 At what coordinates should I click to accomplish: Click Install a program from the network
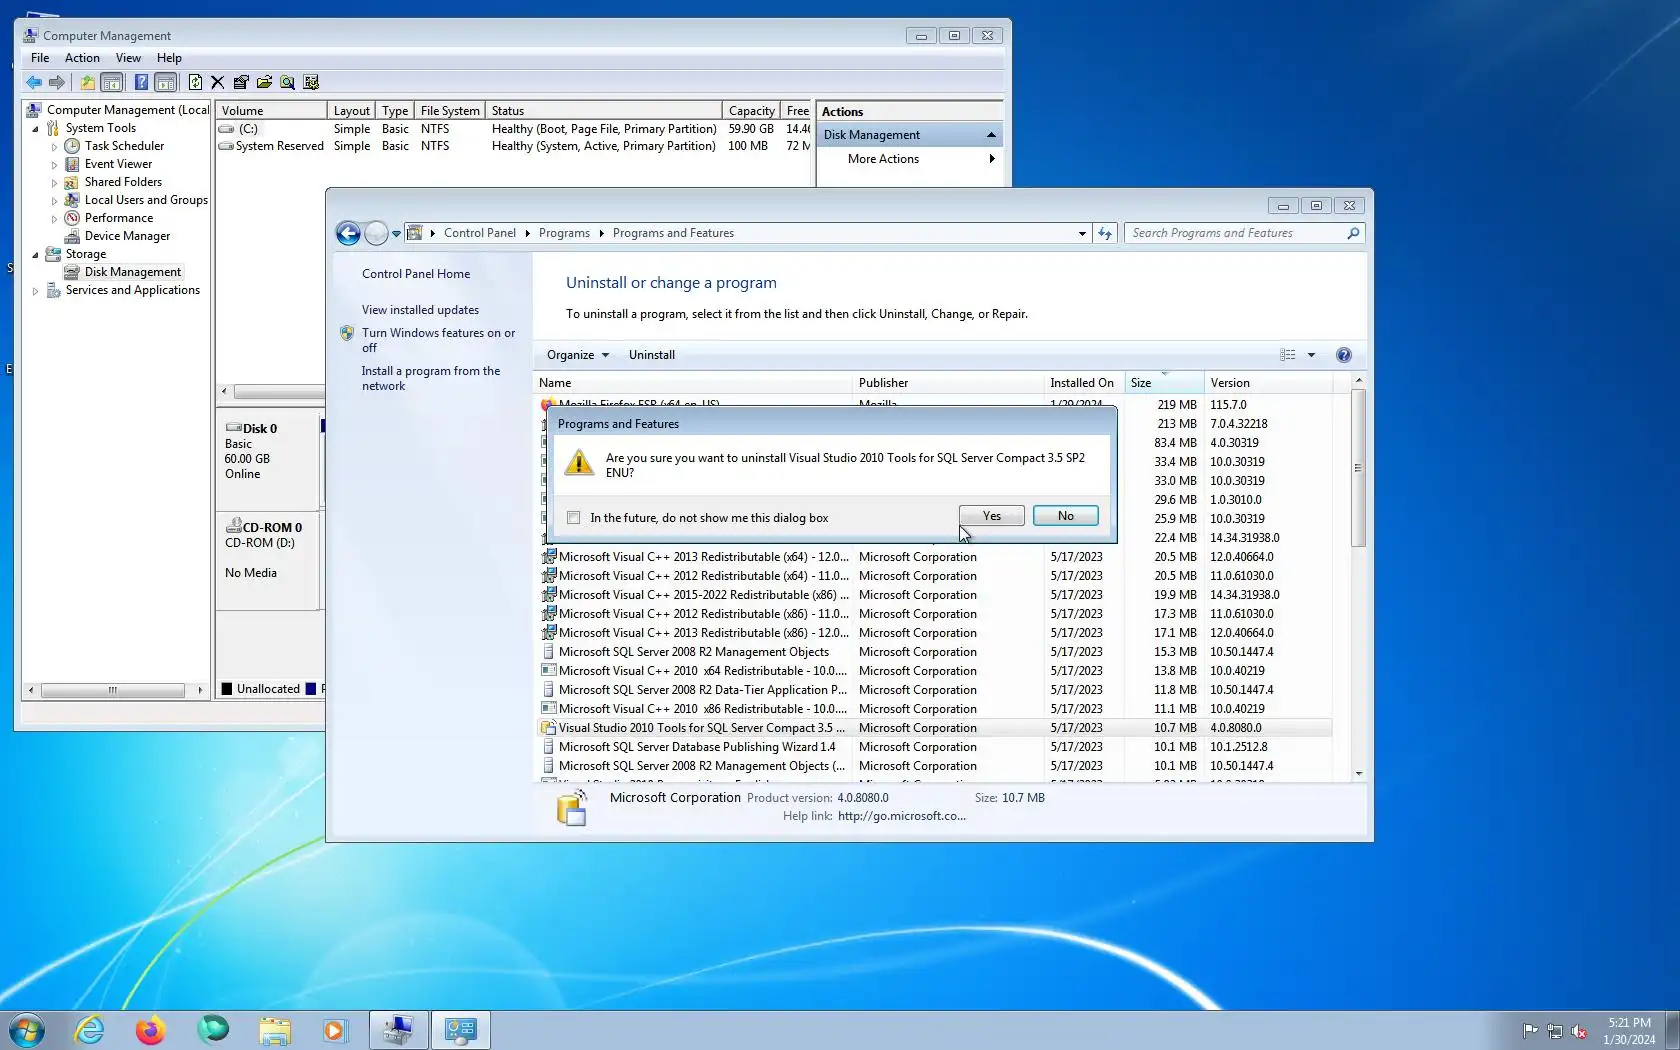[x=431, y=378]
